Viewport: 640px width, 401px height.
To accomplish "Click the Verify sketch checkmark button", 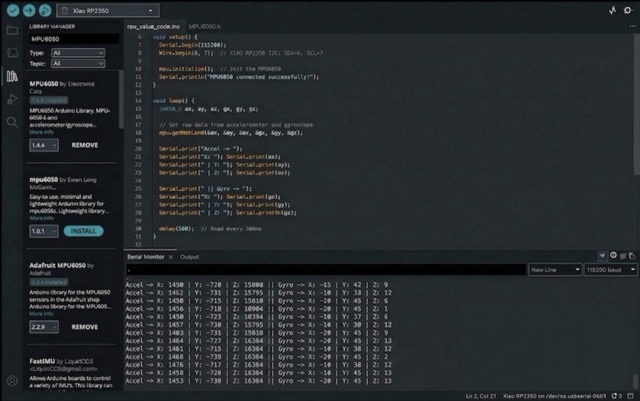I will [13, 10].
